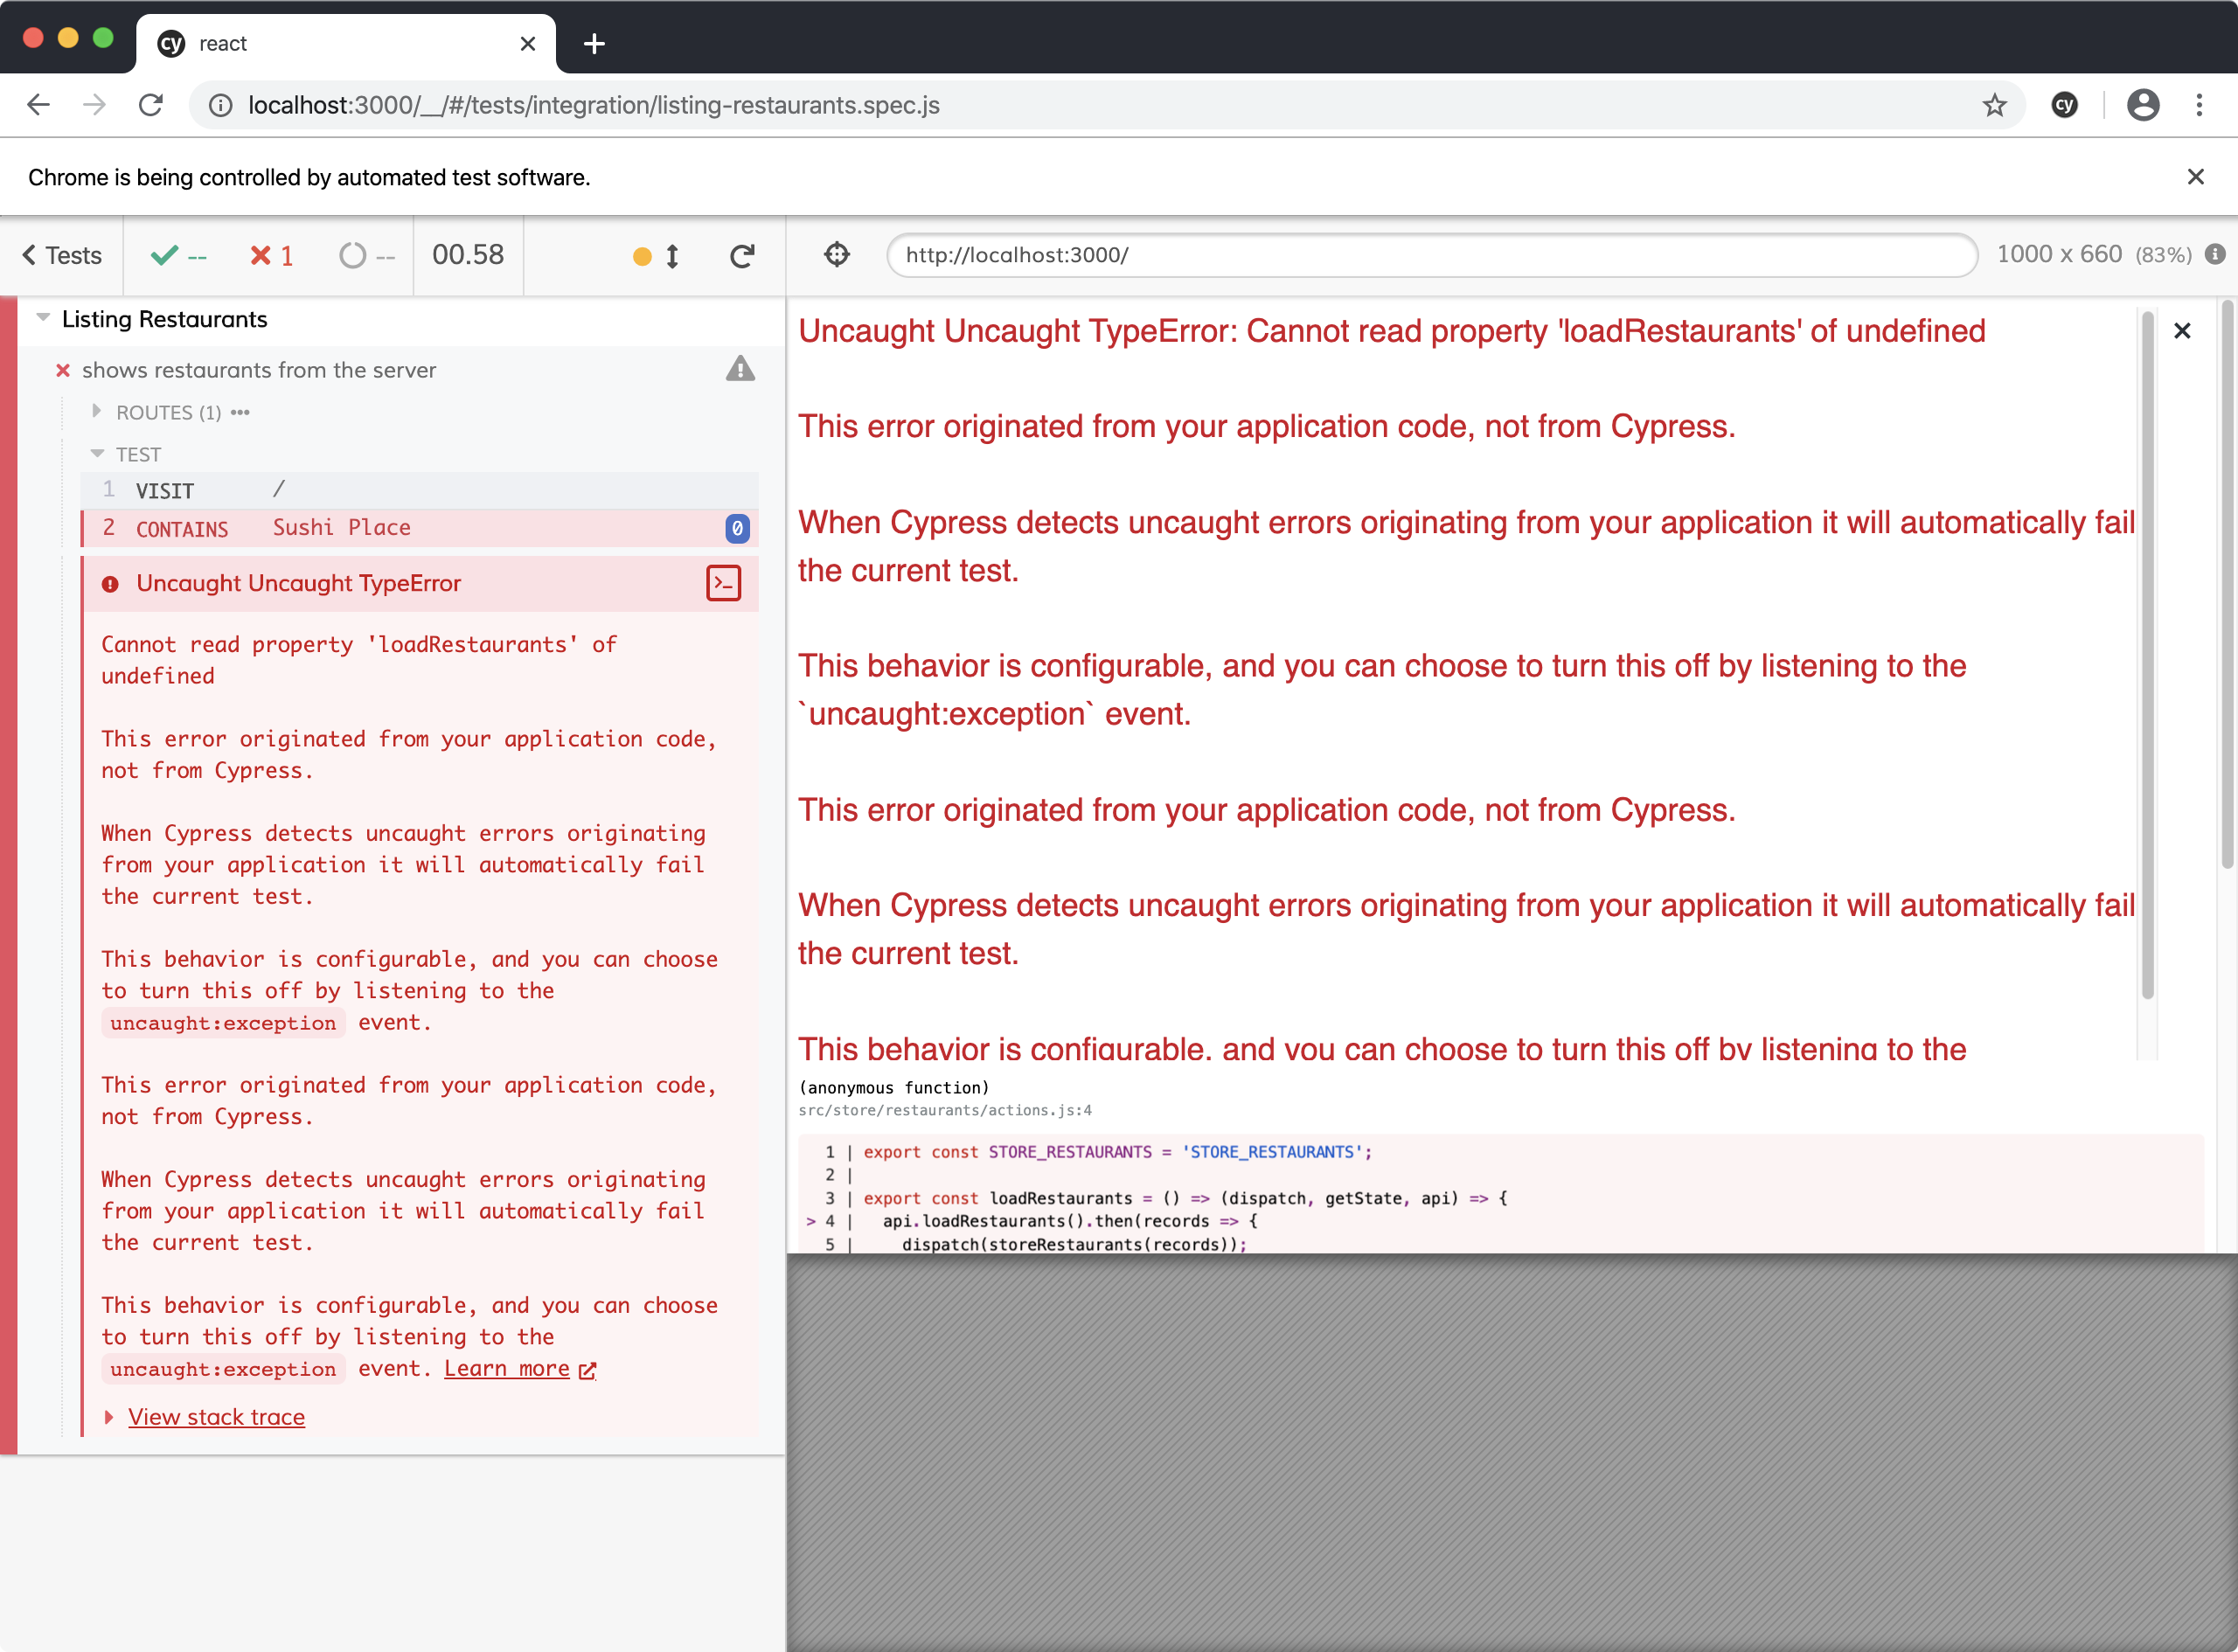The image size is (2238, 1652).
Task: Click the browser address bar URL
Action: (594, 105)
